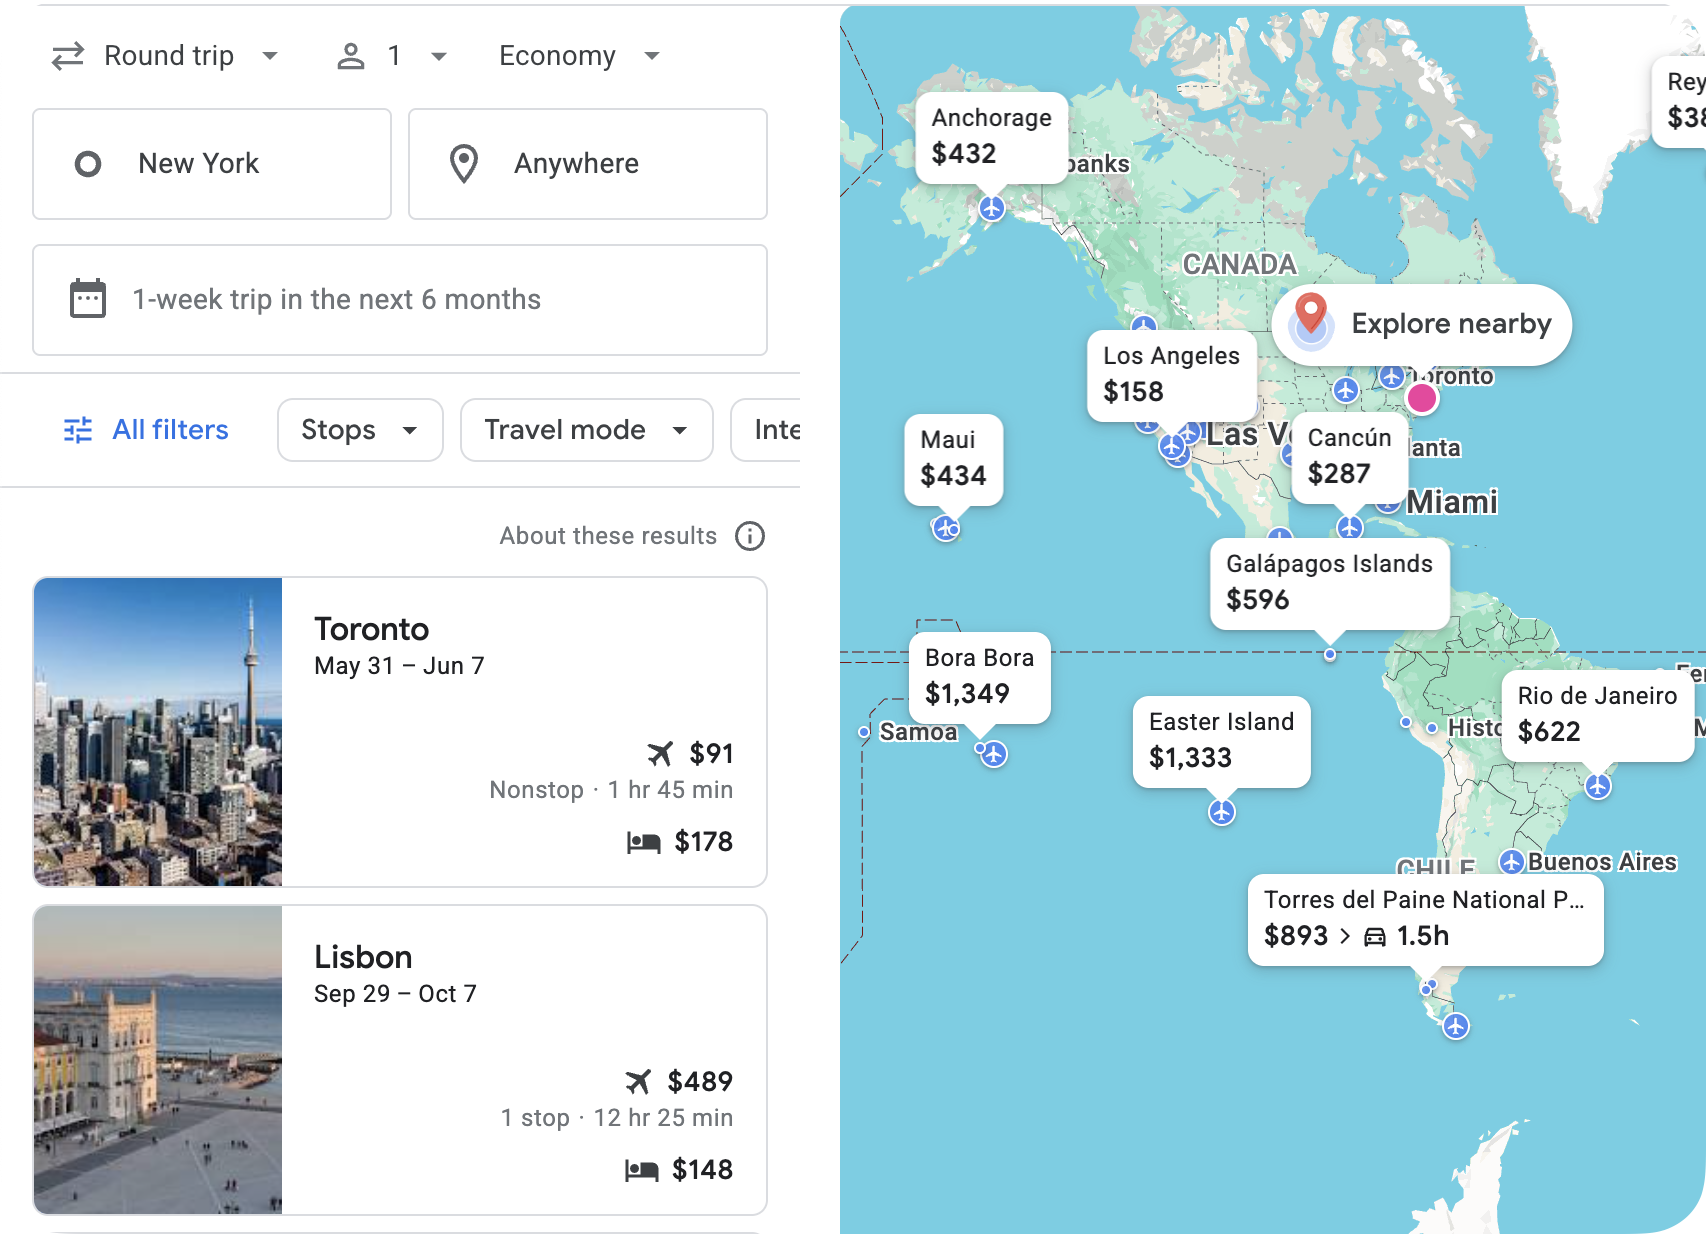The width and height of the screenshot is (1706, 1234).
Task: Click the Toronto skyline thumbnail photo
Action: 157,731
